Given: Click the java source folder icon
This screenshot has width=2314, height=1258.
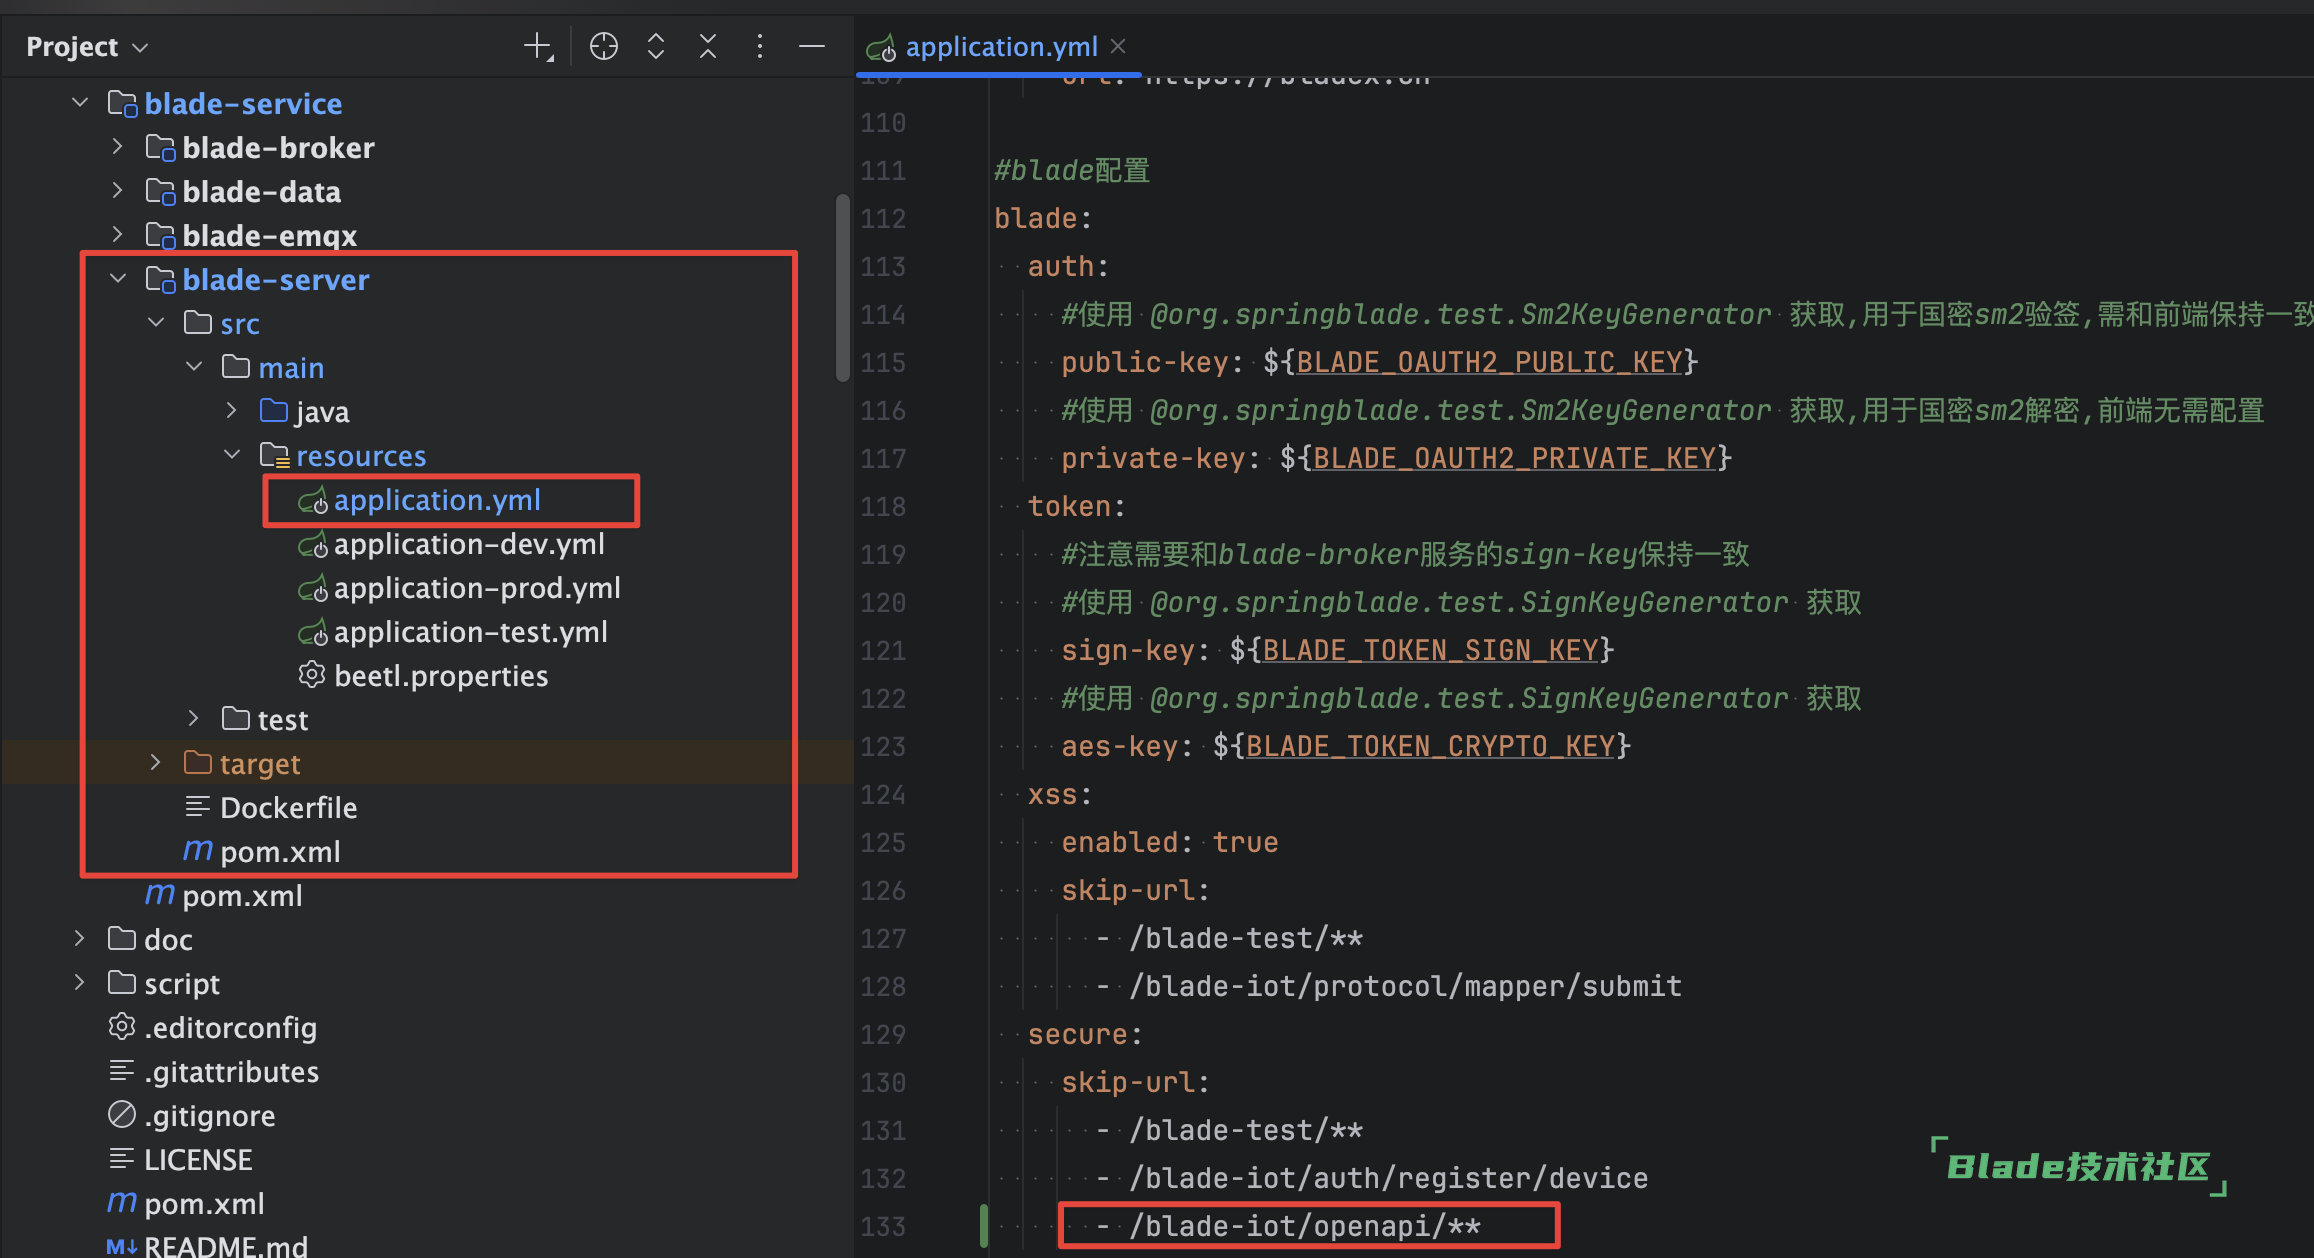Looking at the screenshot, I should pos(273,410).
